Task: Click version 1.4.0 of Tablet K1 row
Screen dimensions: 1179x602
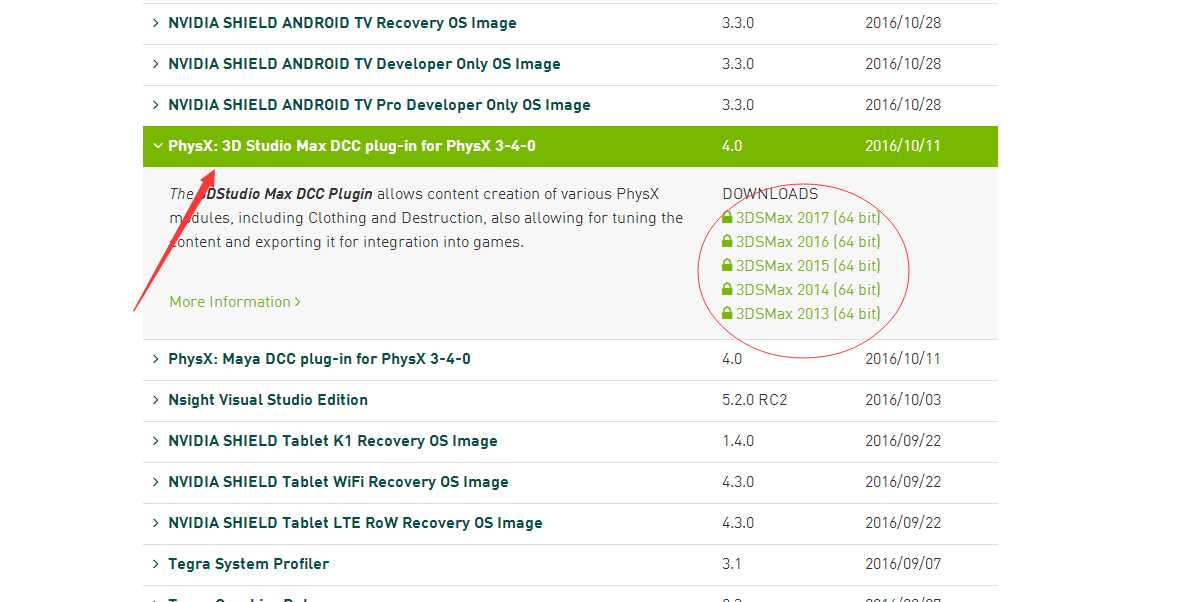Action: pyautogui.click(x=738, y=441)
